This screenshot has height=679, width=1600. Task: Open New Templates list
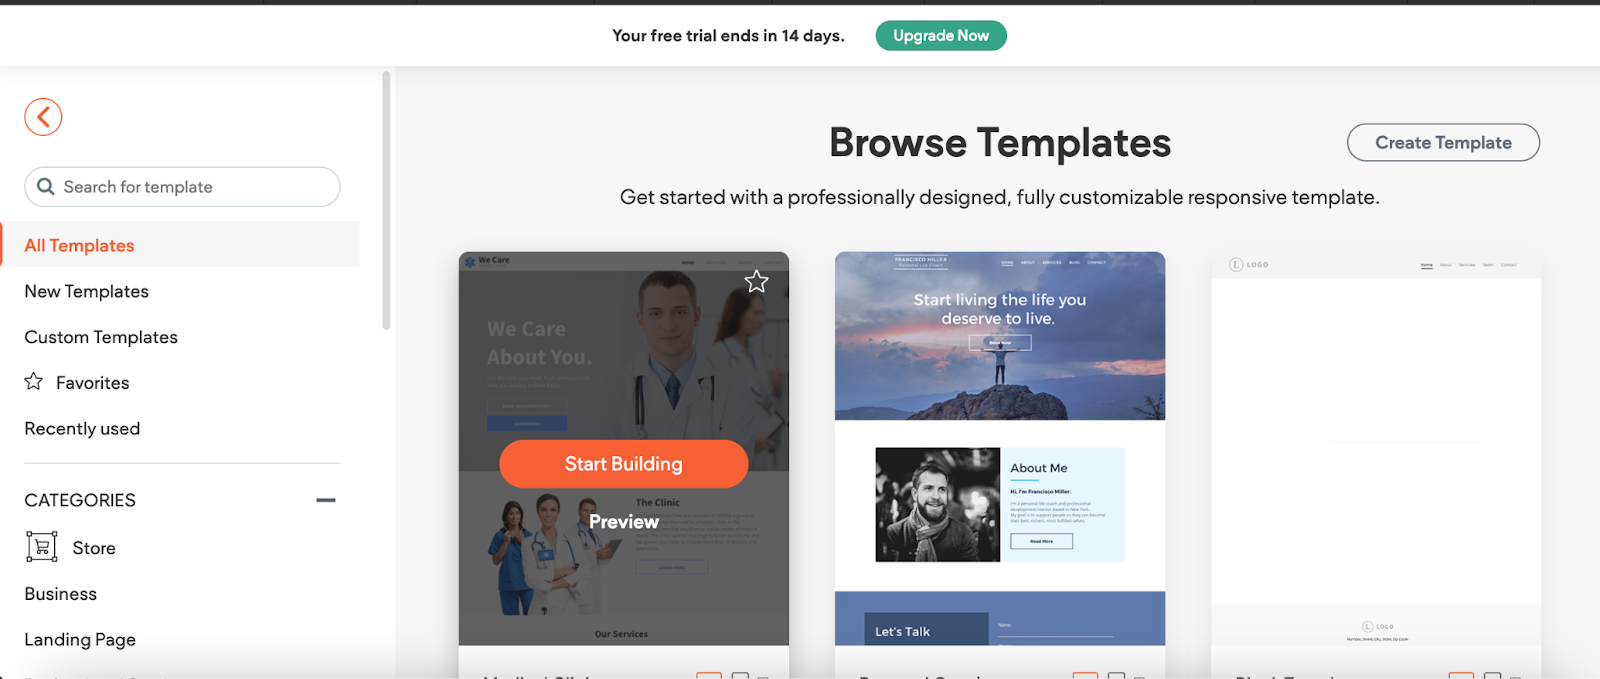pos(87,291)
